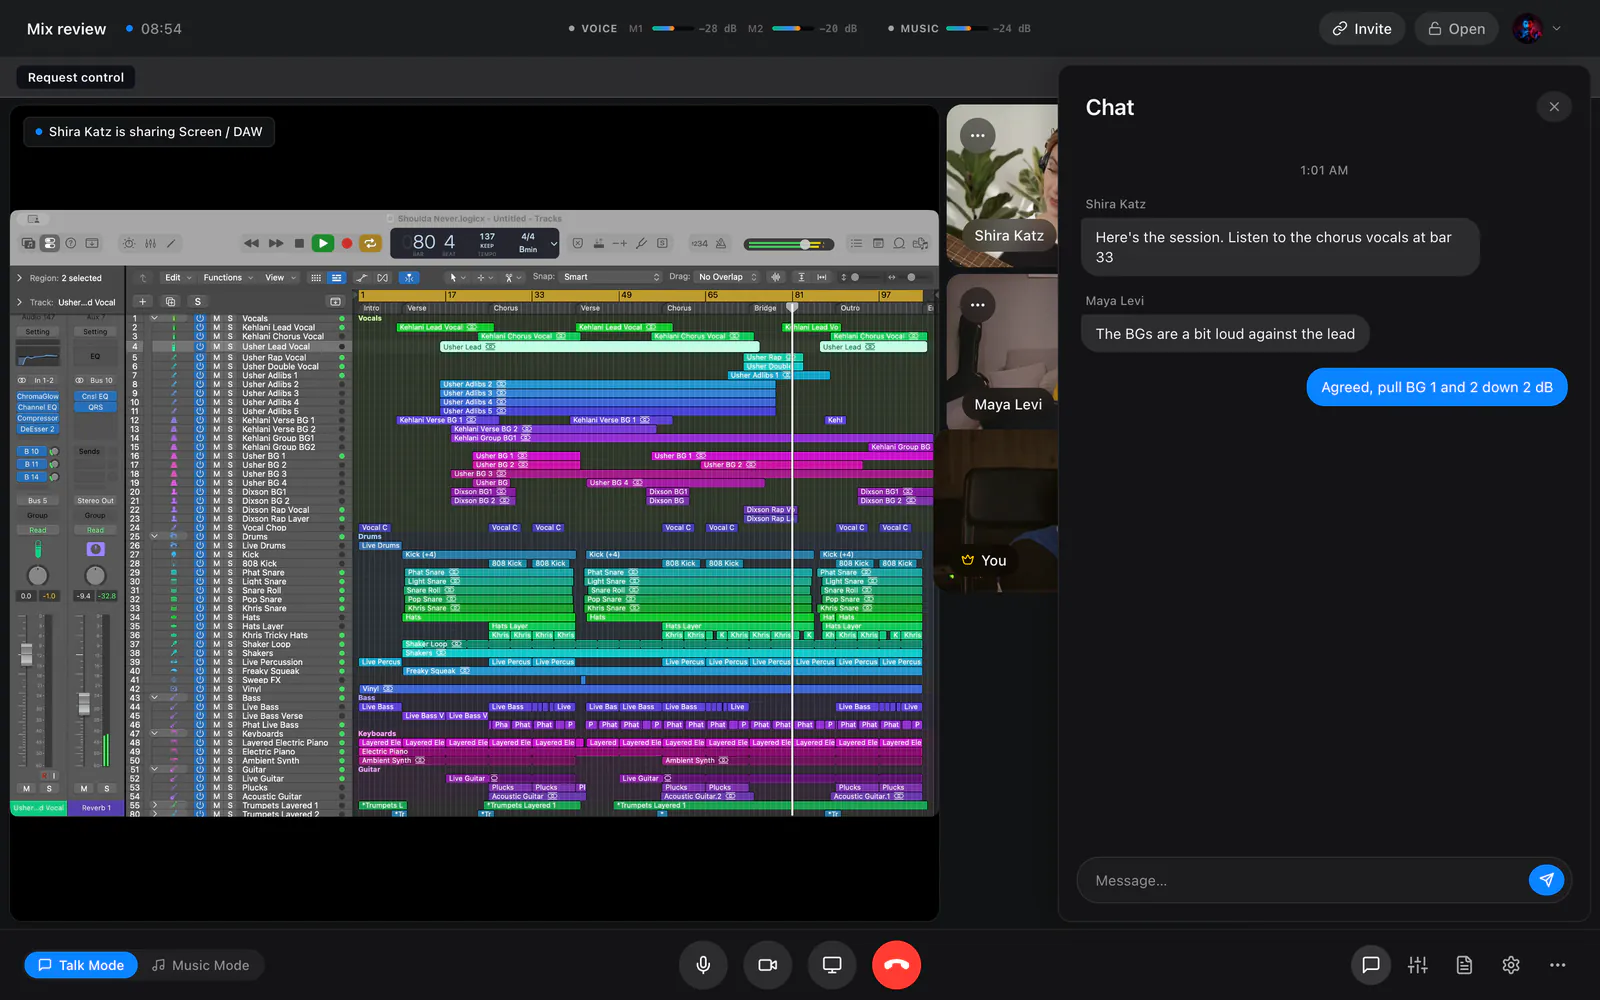
Task: Turn on the camera
Action: [767, 965]
